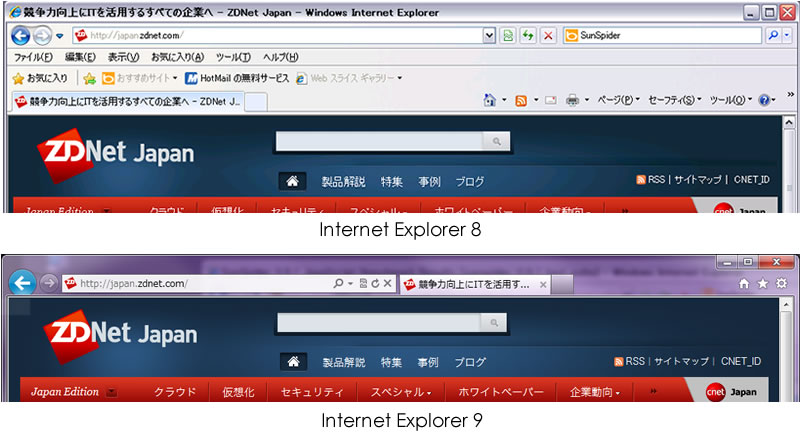Viewport: 800px width, 440px height.
Task: Click the SunSpider search box in IE8
Action: [x=662, y=35]
